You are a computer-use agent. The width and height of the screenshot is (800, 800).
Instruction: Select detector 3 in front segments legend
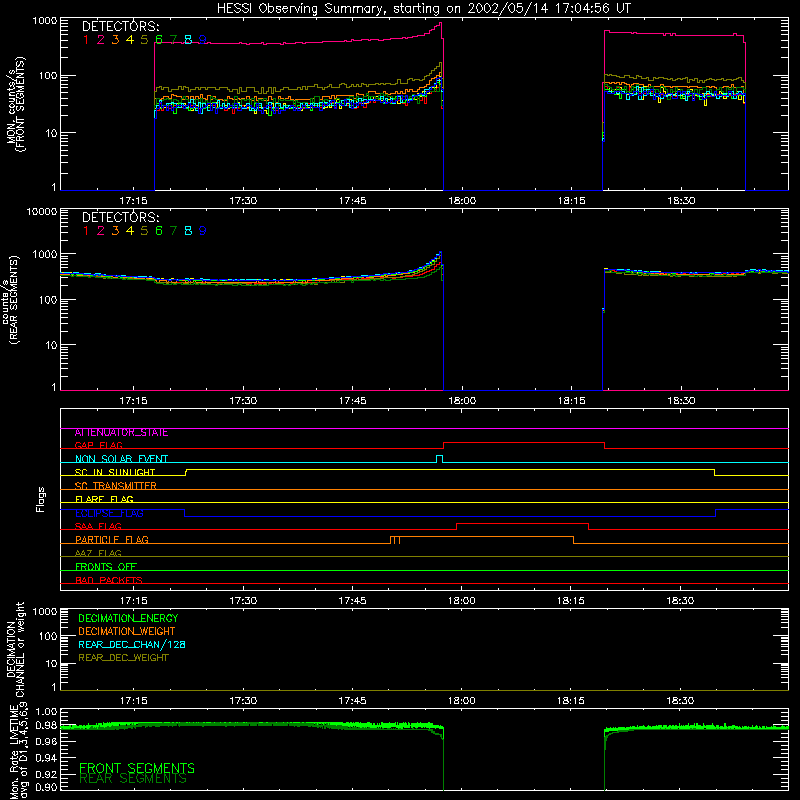point(115,40)
